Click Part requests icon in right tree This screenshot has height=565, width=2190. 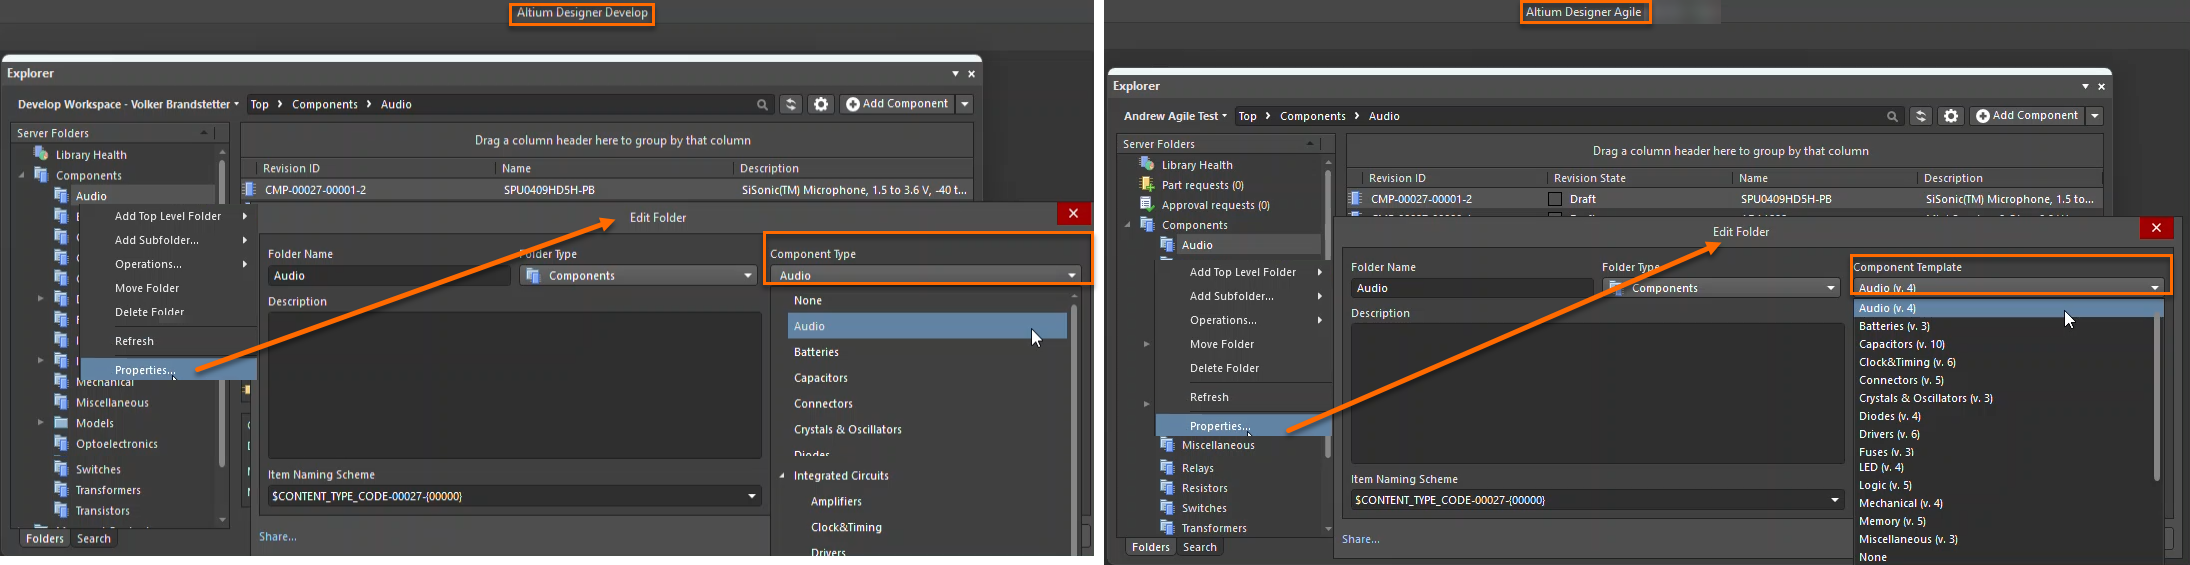1147,184
